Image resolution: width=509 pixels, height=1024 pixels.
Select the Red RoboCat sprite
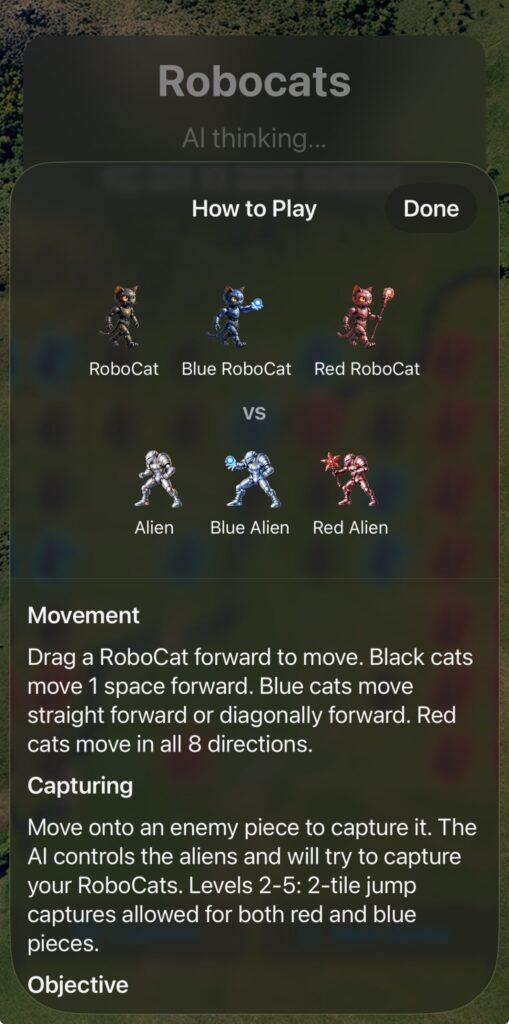point(368,317)
